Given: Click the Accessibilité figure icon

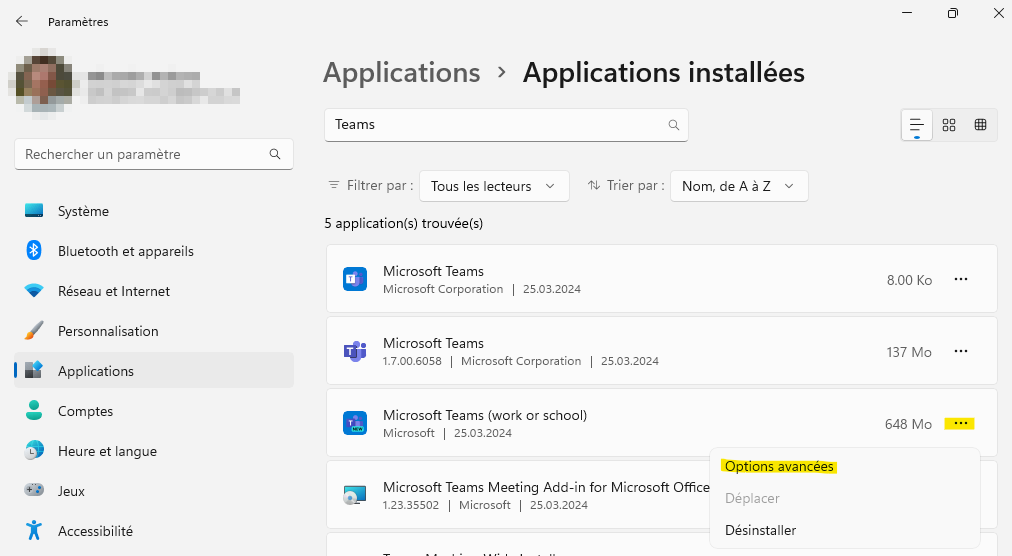Looking at the screenshot, I should click(34, 530).
